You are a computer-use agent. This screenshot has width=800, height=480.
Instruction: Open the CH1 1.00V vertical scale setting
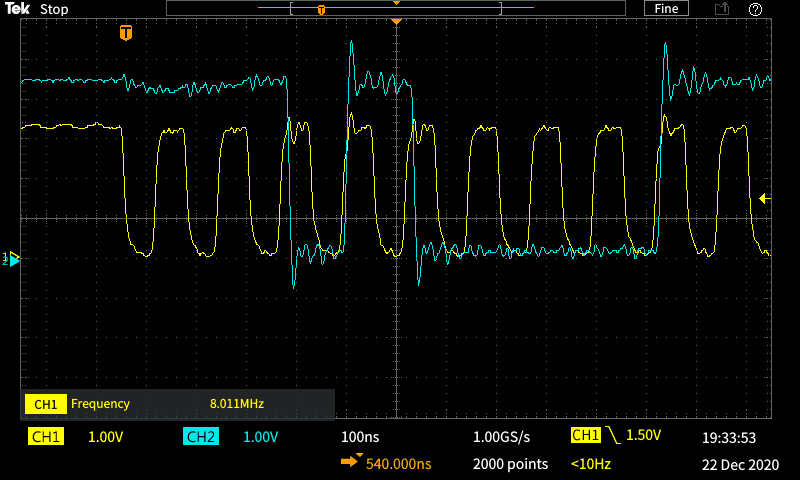pos(106,437)
